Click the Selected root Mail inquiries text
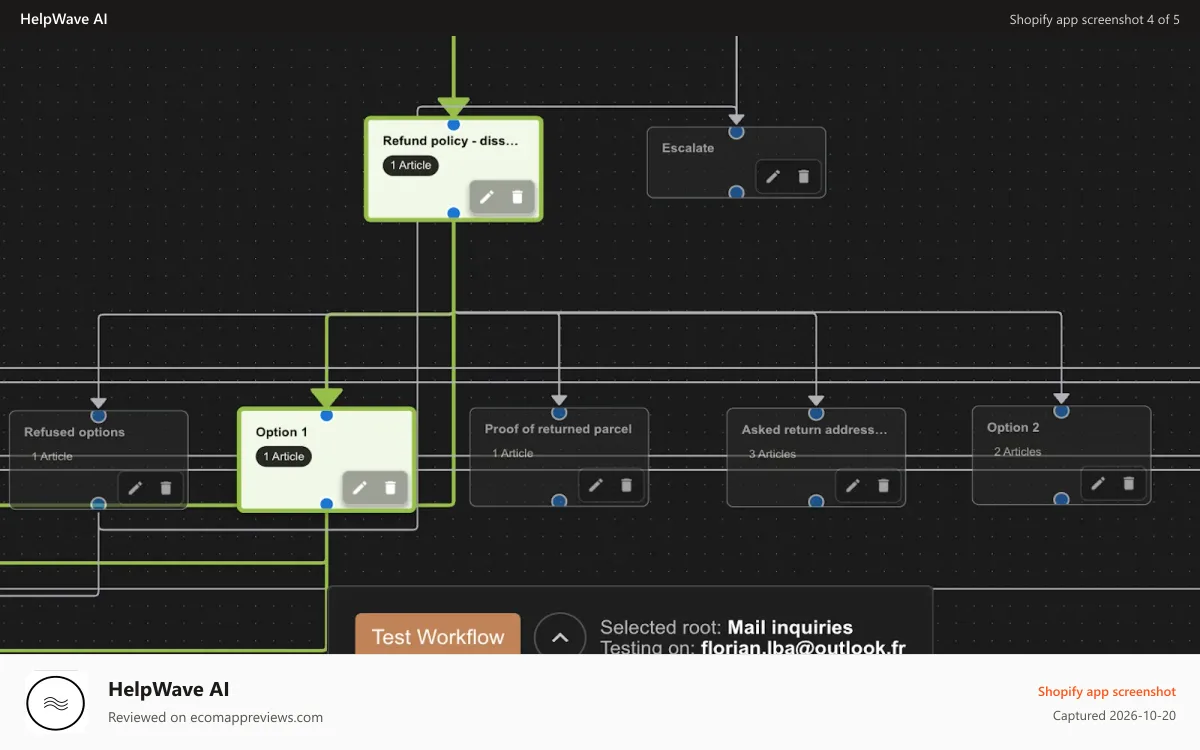The width and height of the screenshot is (1200, 750). (x=726, y=627)
